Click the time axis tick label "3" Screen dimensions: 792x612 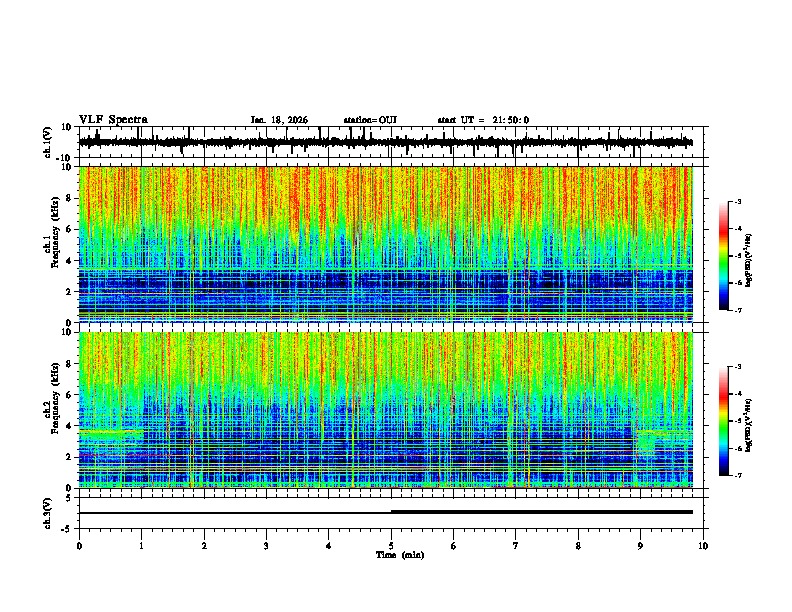(266, 546)
